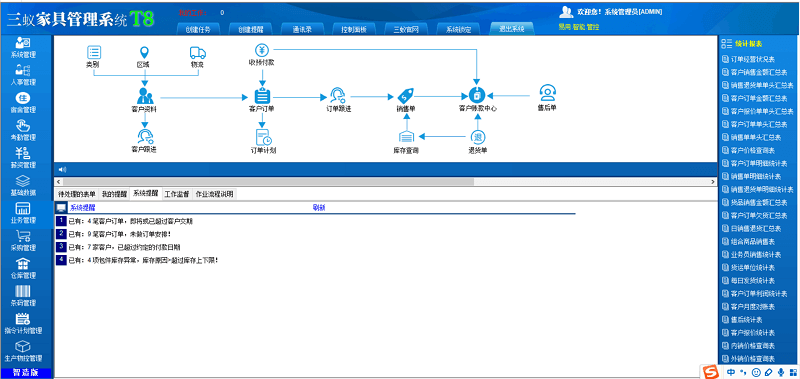The height and width of the screenshot is (379, 800).
Task: Open the 三蚁官网 tab
Action: click(406, 29)
